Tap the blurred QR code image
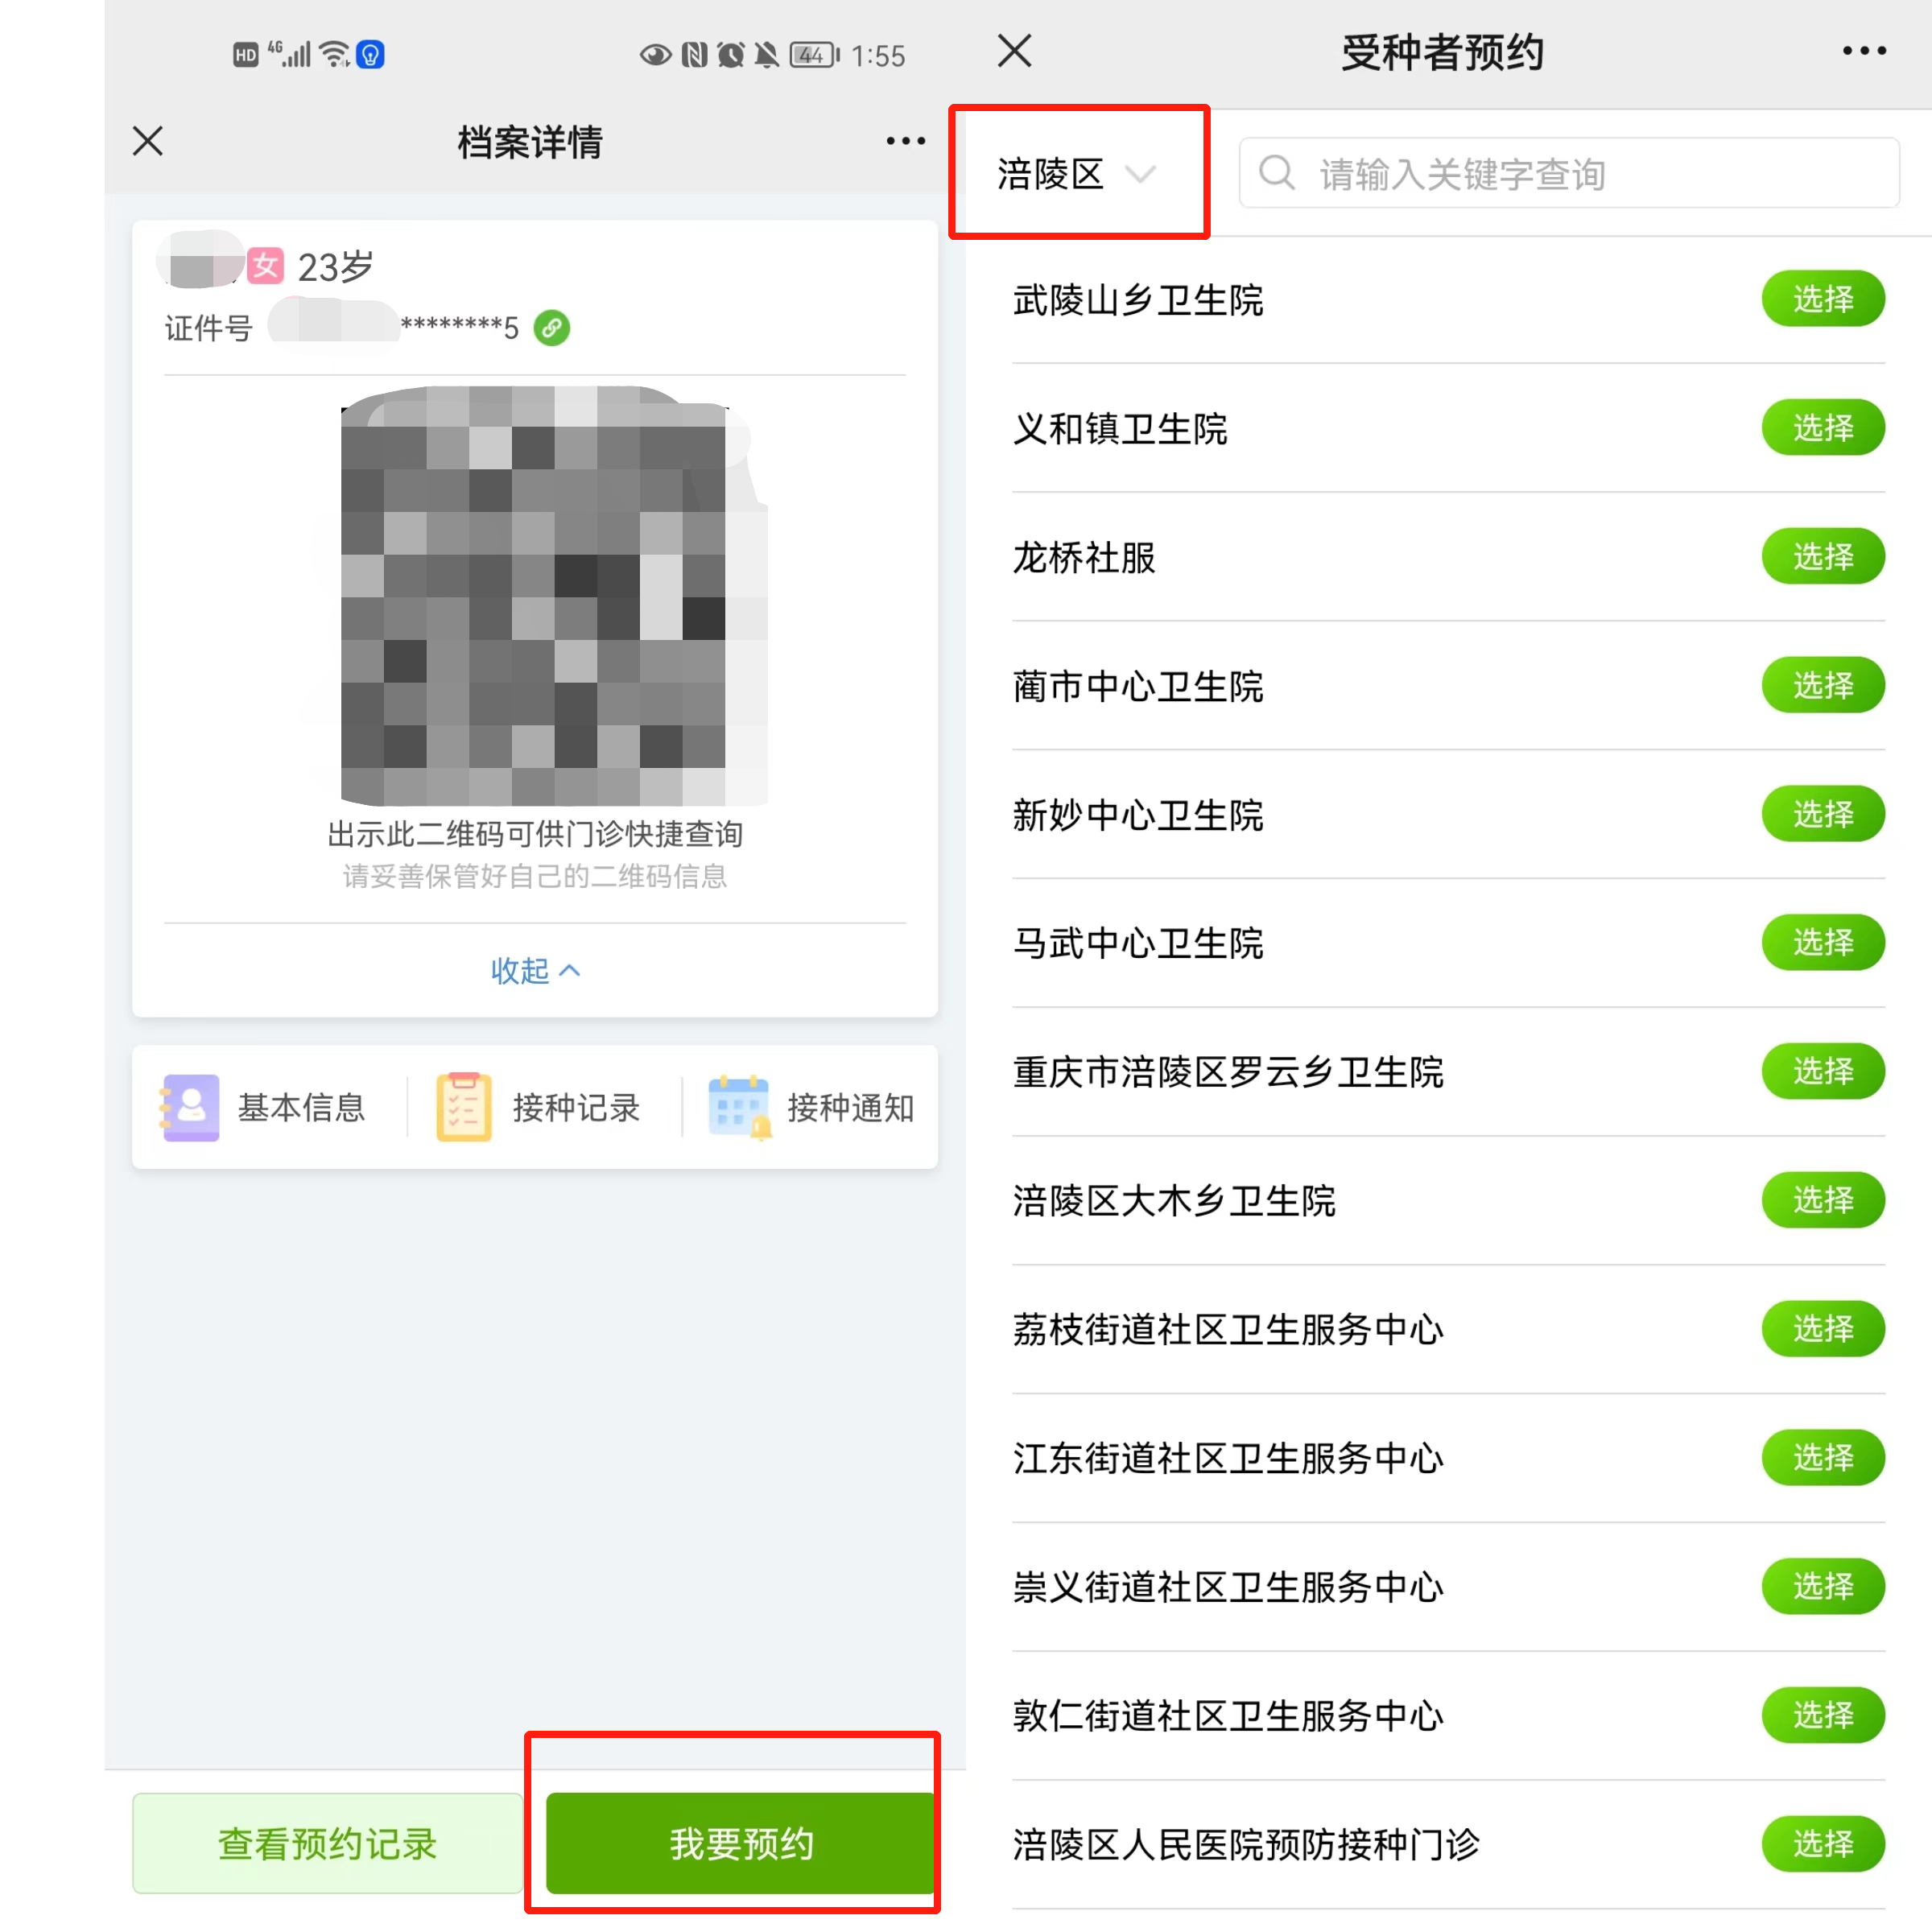Image resolution: width=1932 pixels, height=1932 pixels. click(x=553, y=596)
